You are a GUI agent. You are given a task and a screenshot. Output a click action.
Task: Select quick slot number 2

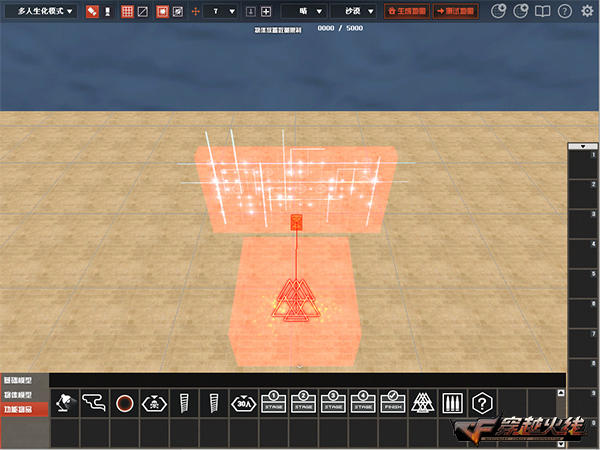(583, 194)
